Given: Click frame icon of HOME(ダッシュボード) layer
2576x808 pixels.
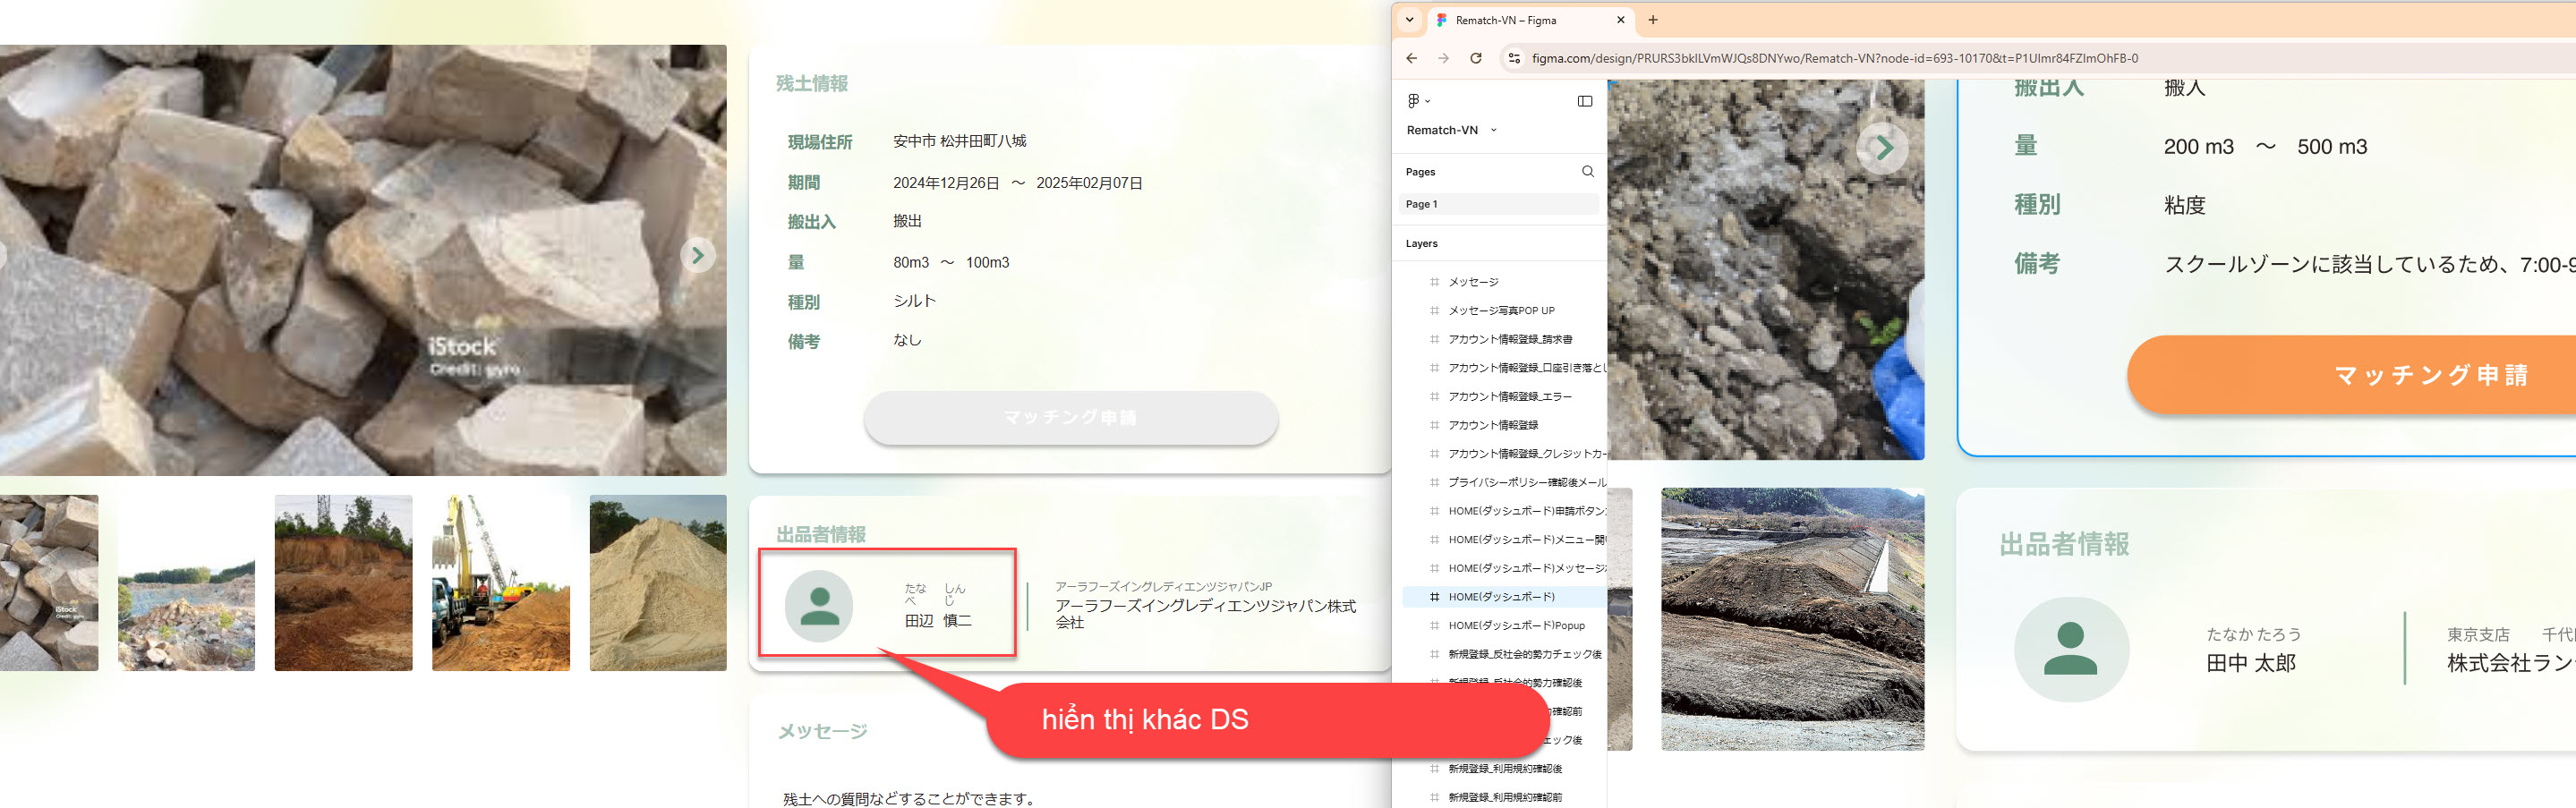Looking at the screenshot, I should 1434,597.
